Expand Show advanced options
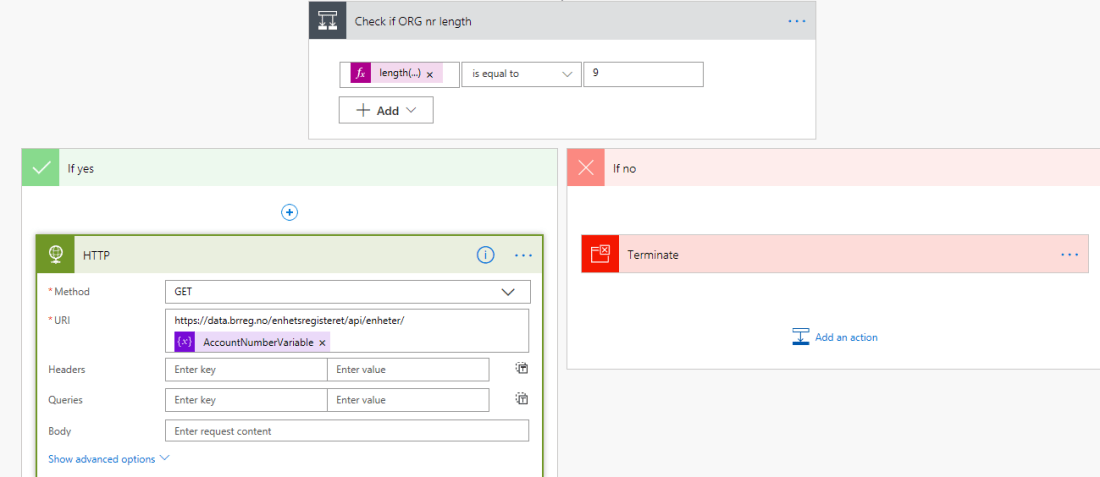The height and width of the screenshot is (477, 1100). click(109, 459)
